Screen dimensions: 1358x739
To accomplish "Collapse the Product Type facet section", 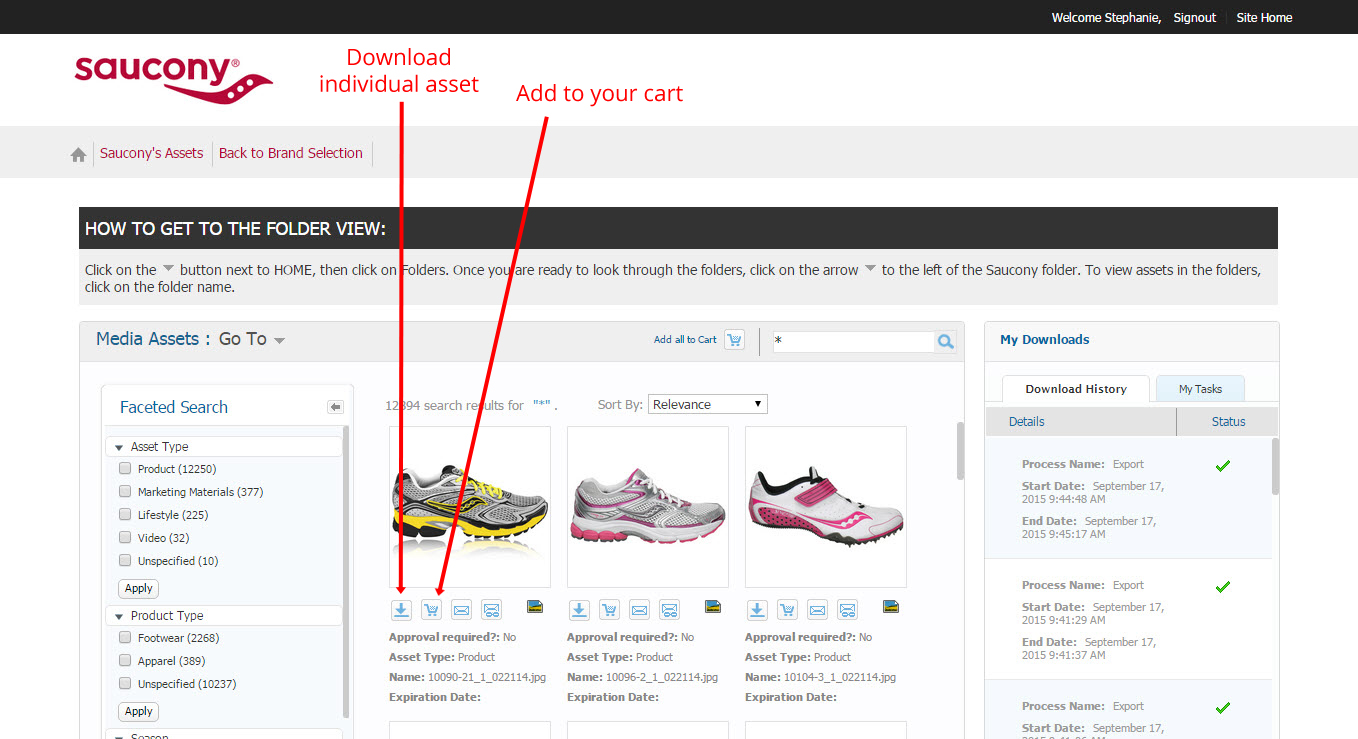I will tap(119, 616).
